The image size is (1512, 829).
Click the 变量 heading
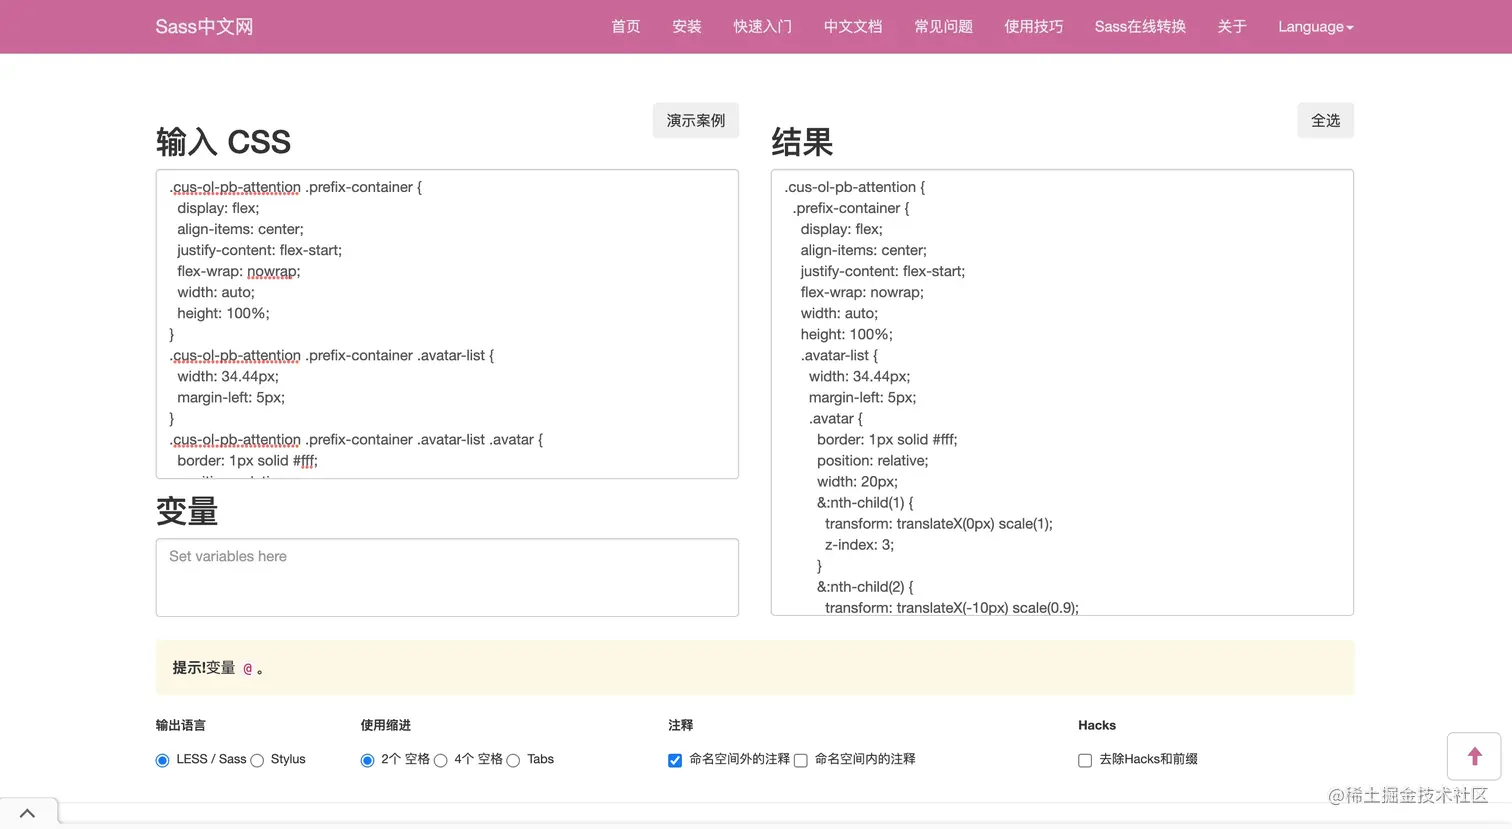(187, 511)
